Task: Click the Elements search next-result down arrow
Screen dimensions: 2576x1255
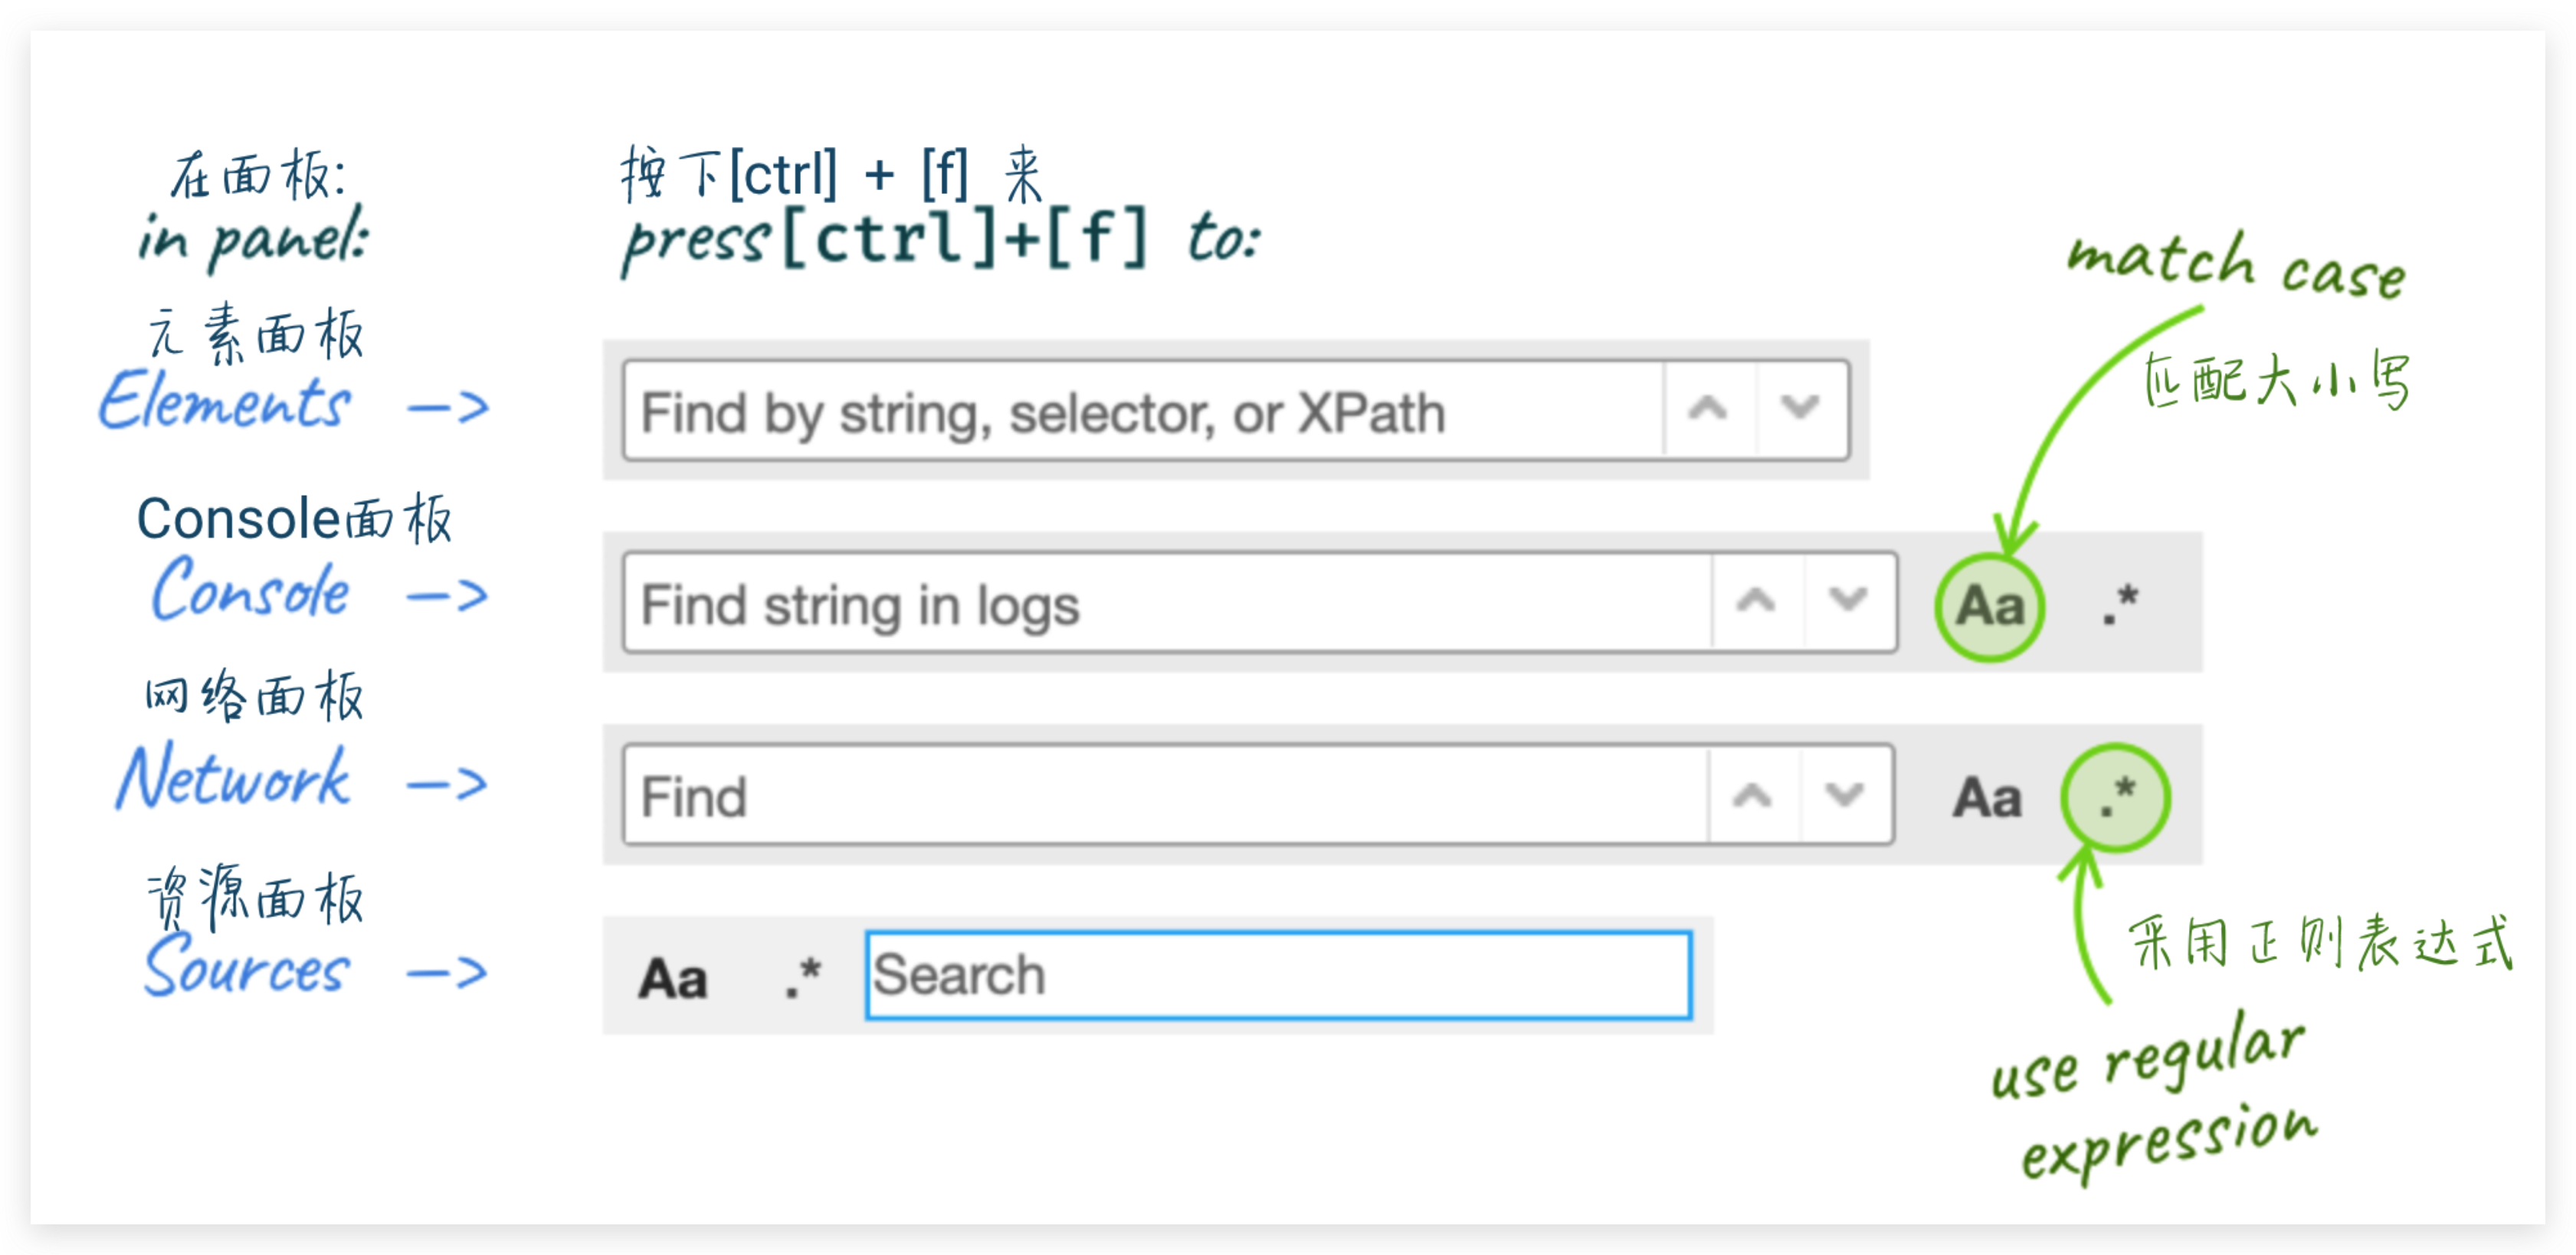Action: (x=1800, y=410)
